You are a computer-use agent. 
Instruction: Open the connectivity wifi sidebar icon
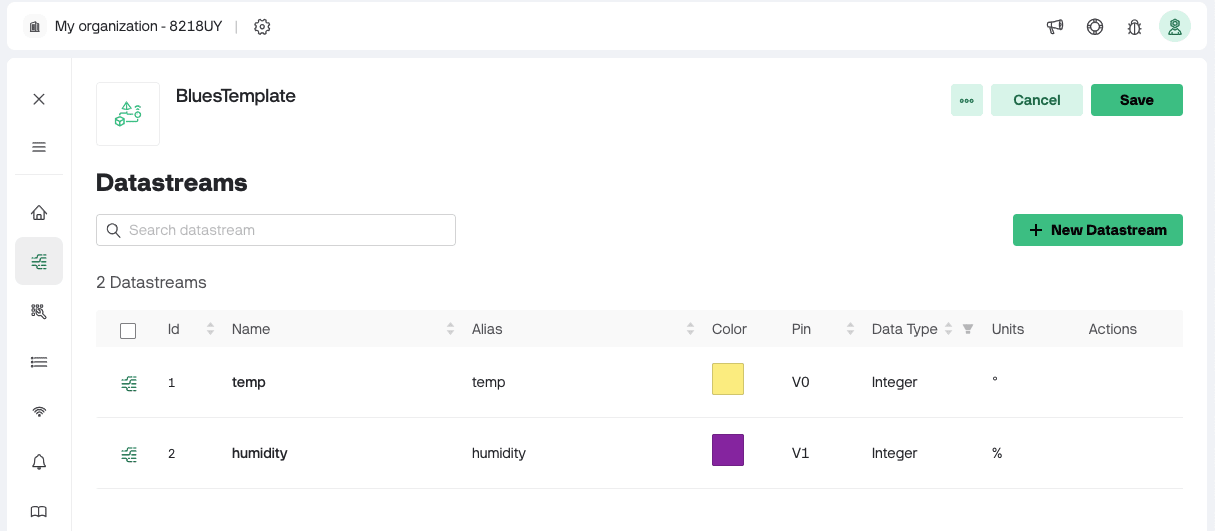(x=39, y=411)
